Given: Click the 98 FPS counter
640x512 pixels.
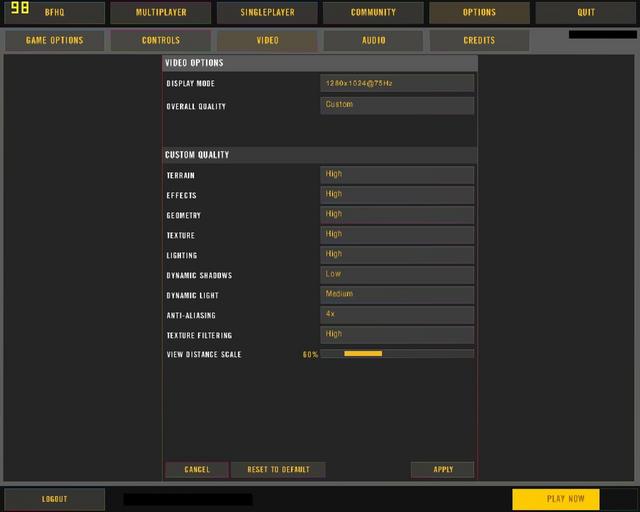Looking at the screenshot, I should pos(20,8).
